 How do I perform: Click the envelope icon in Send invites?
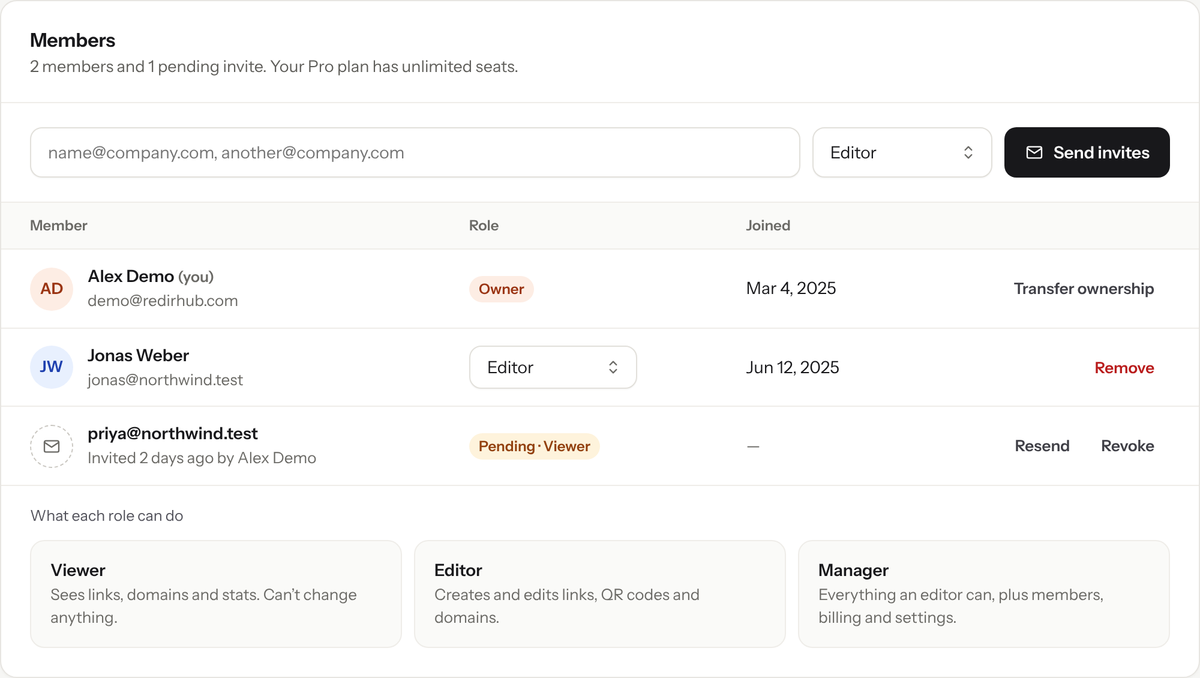point(1034,153)
